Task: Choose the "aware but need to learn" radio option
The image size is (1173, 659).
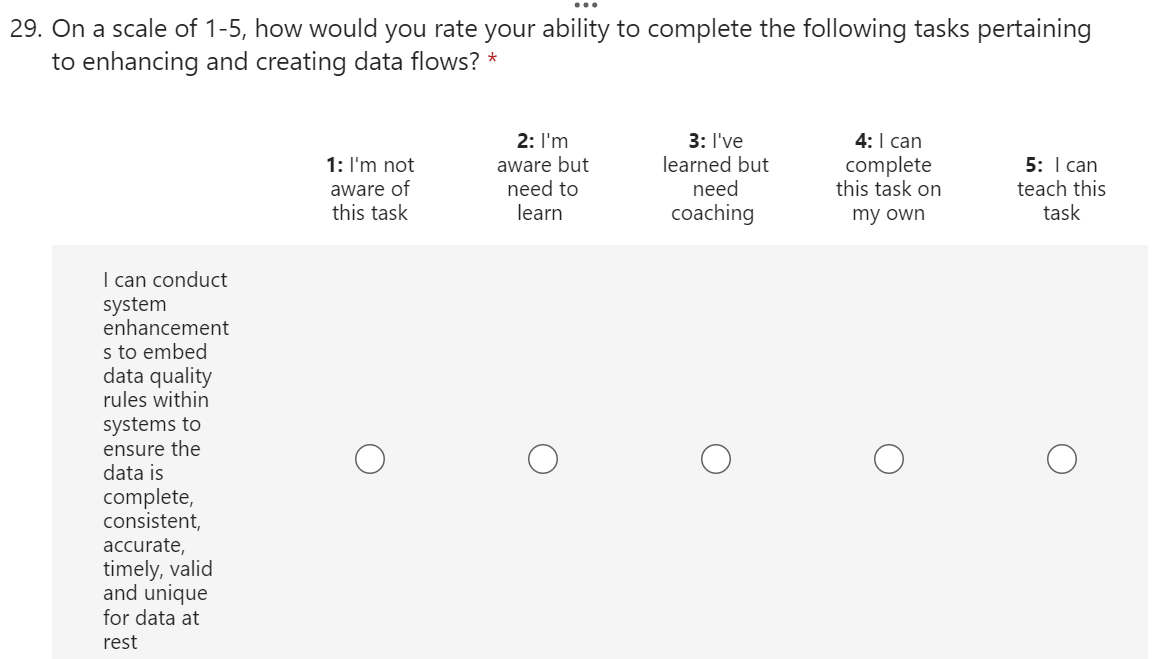Action: pos(543,458)
